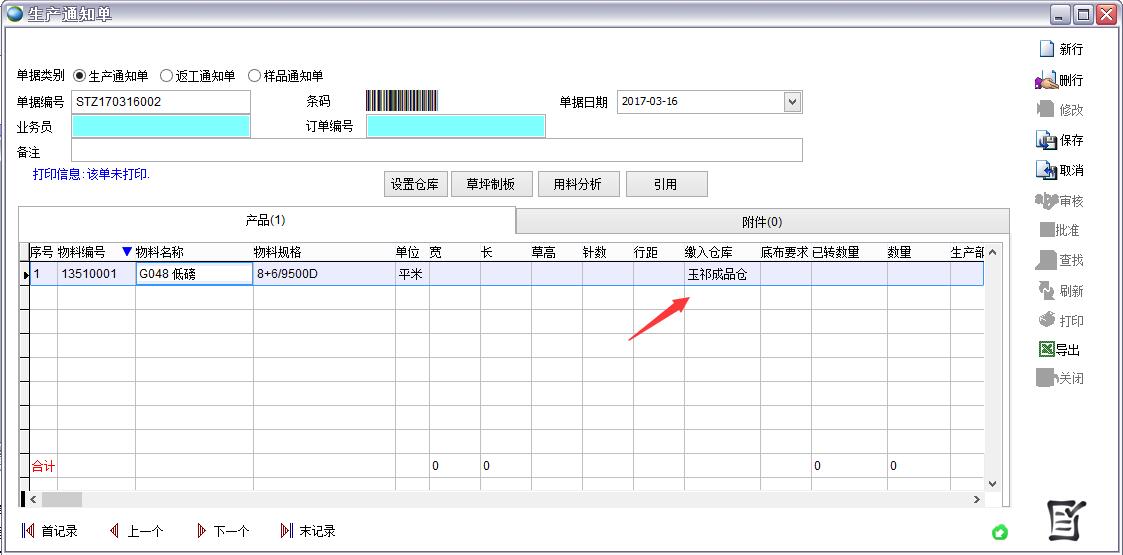This screenshot has width=1123, height=555.
Task: Click the 删行 (delete row) icon
Action: click(1047, 80)
